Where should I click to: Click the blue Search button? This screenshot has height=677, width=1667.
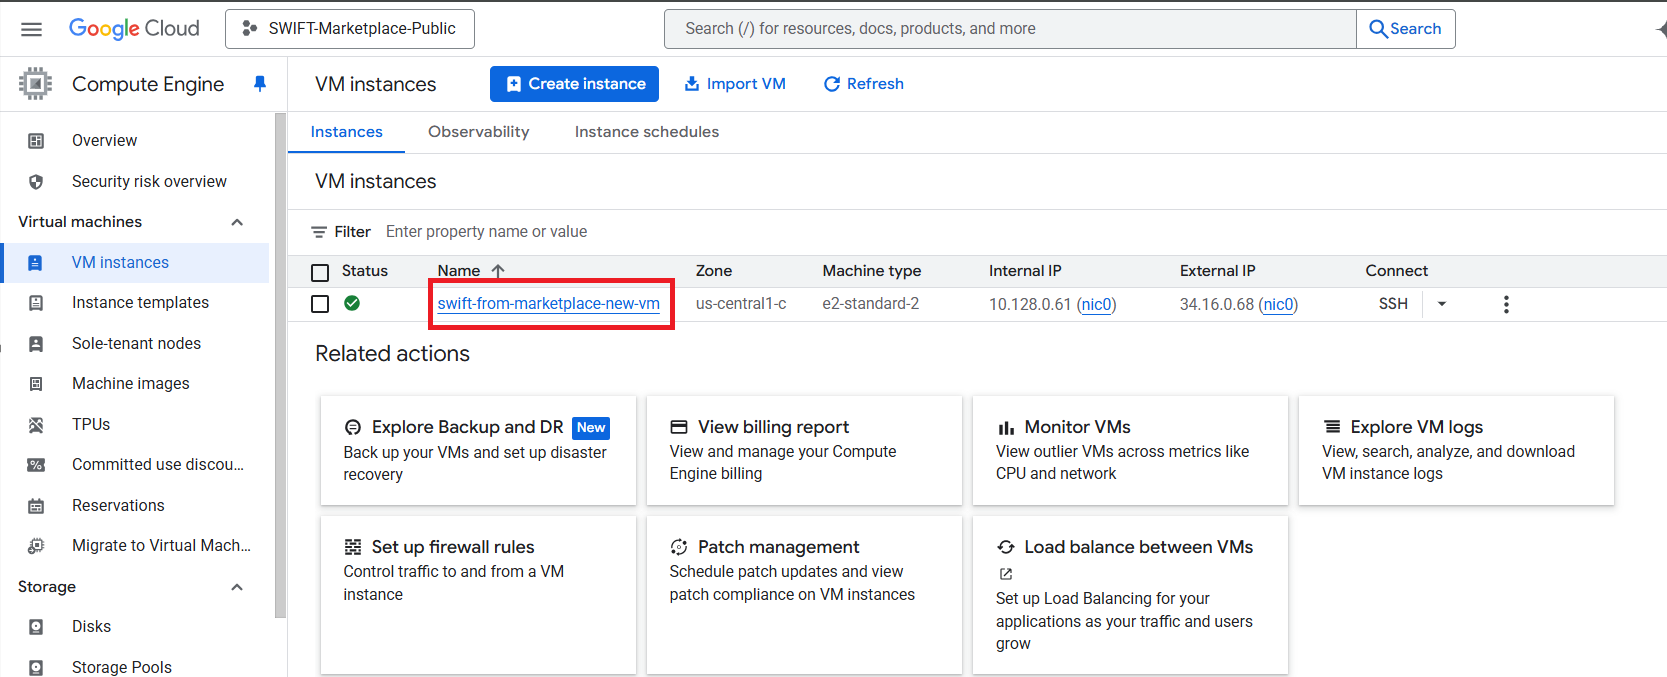(1406, 29)
